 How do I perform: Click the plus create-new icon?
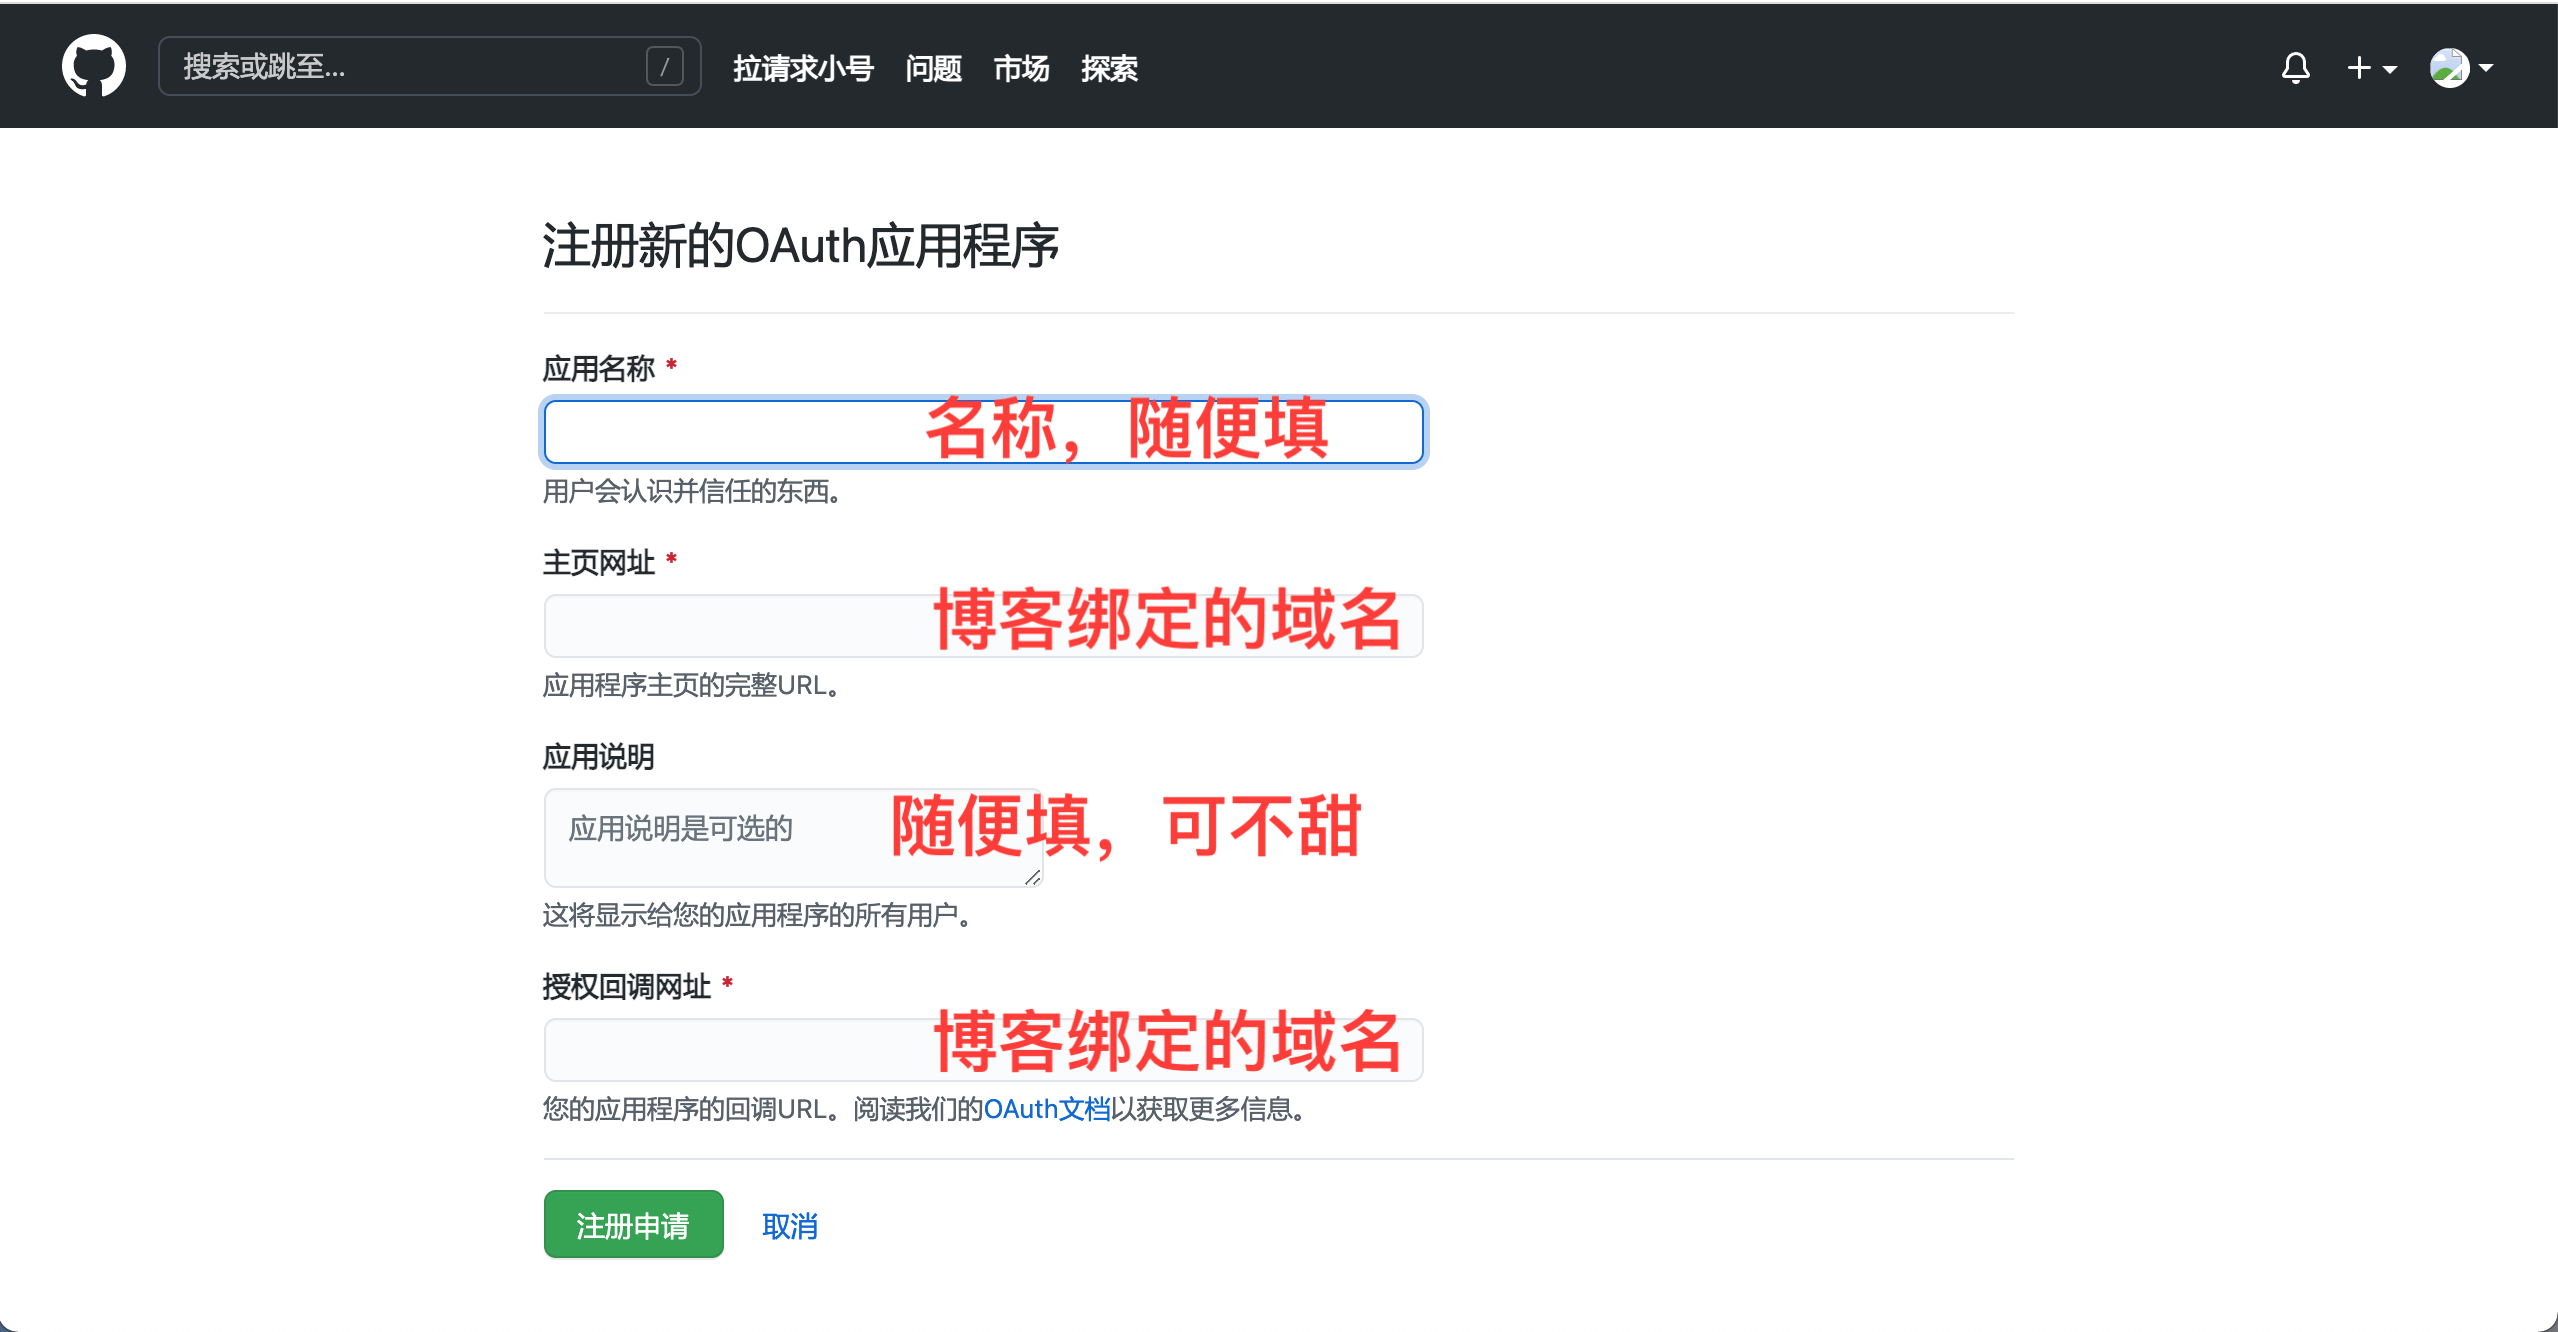[2358, 68]
